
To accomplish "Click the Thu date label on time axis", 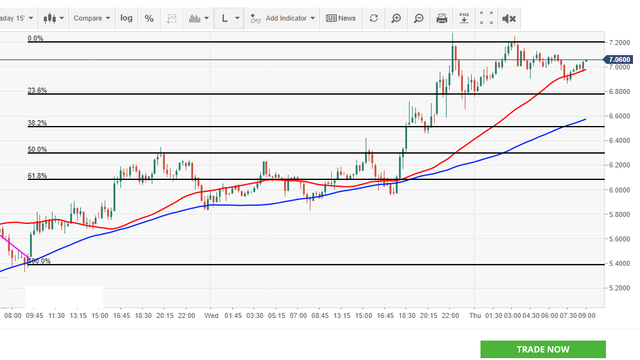I will coord(475,316).
